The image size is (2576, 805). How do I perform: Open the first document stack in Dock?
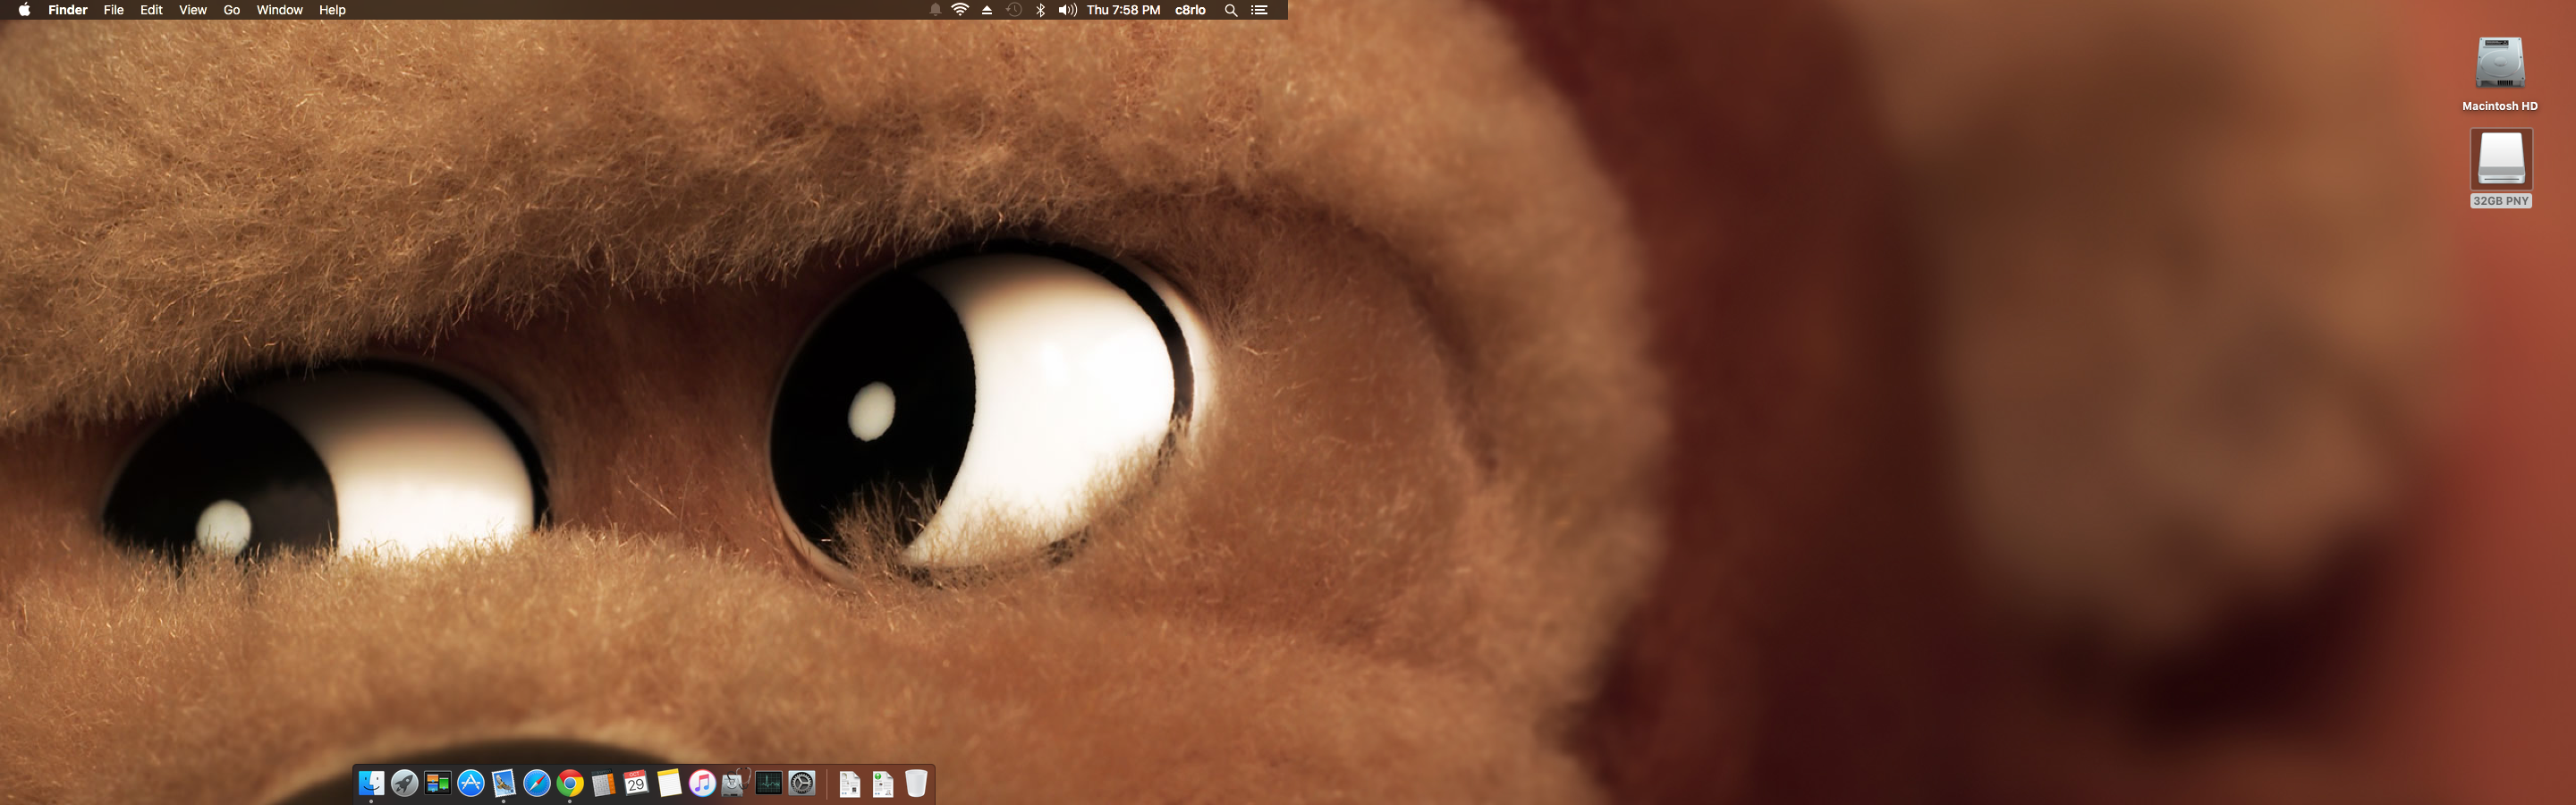850,784
